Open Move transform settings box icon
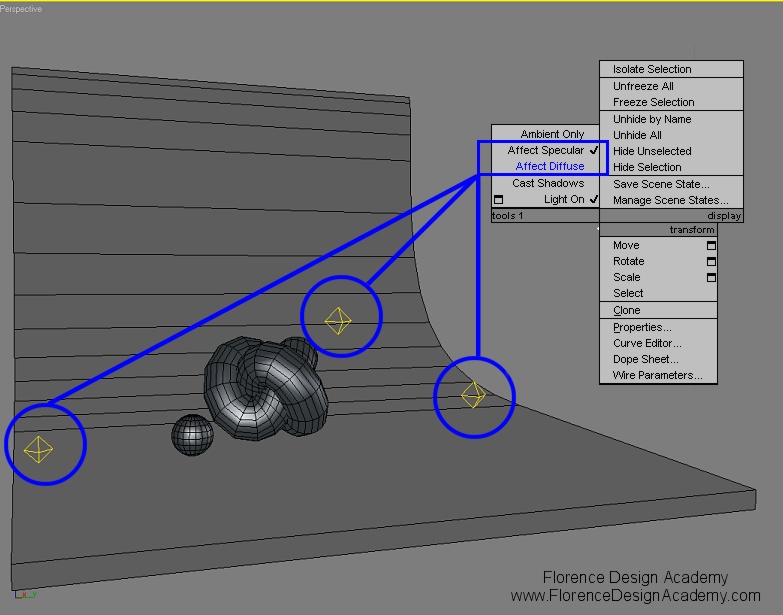The image size is (783, 615). pyautogui.click(x=711, y=245)
